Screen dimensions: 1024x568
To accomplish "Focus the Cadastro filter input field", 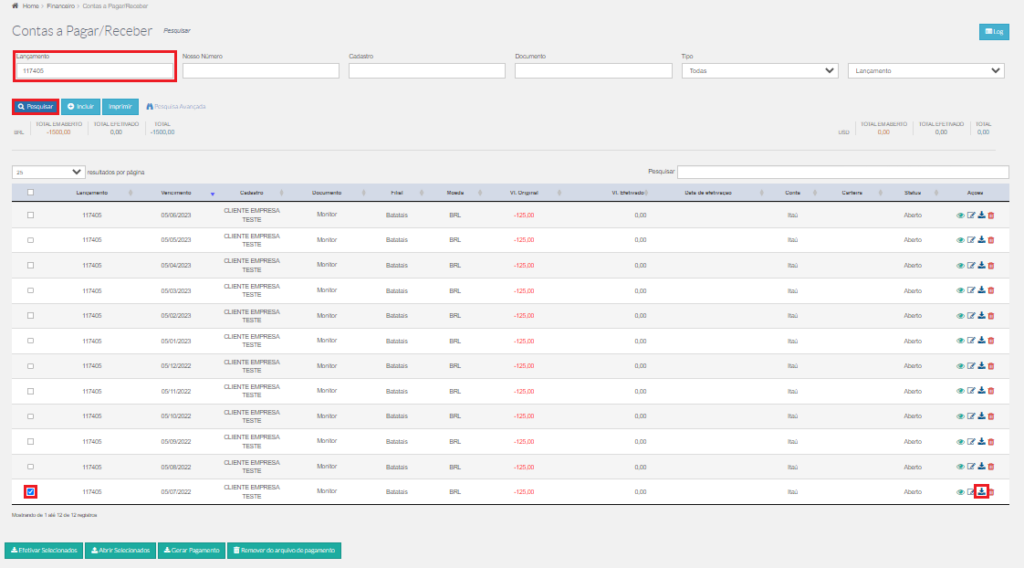I will click(x=427, y=71).
